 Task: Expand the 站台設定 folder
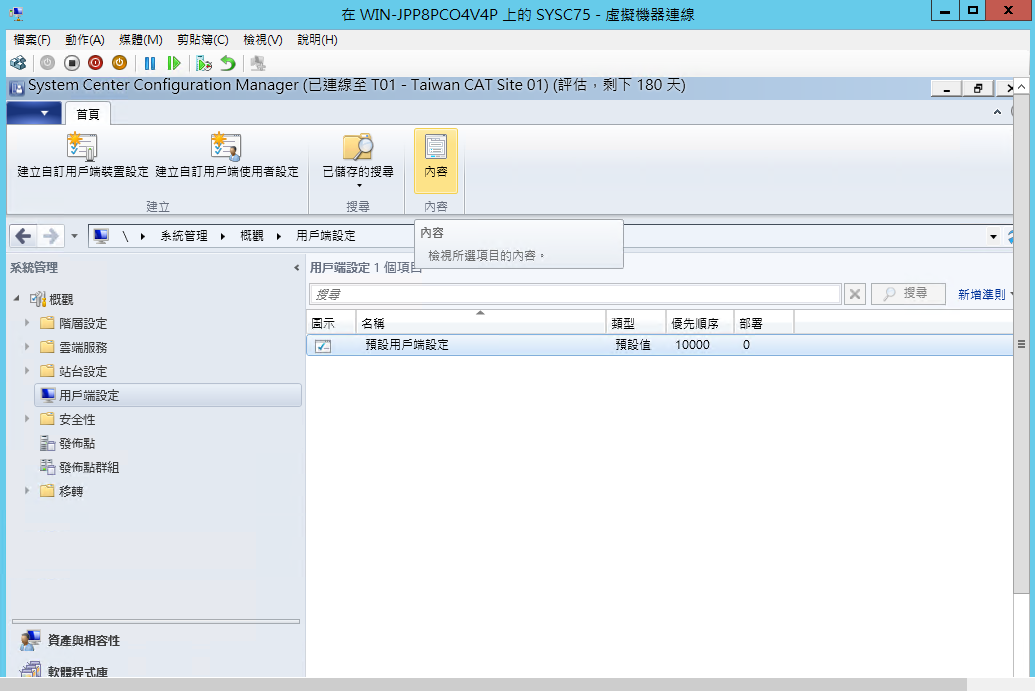27,370
